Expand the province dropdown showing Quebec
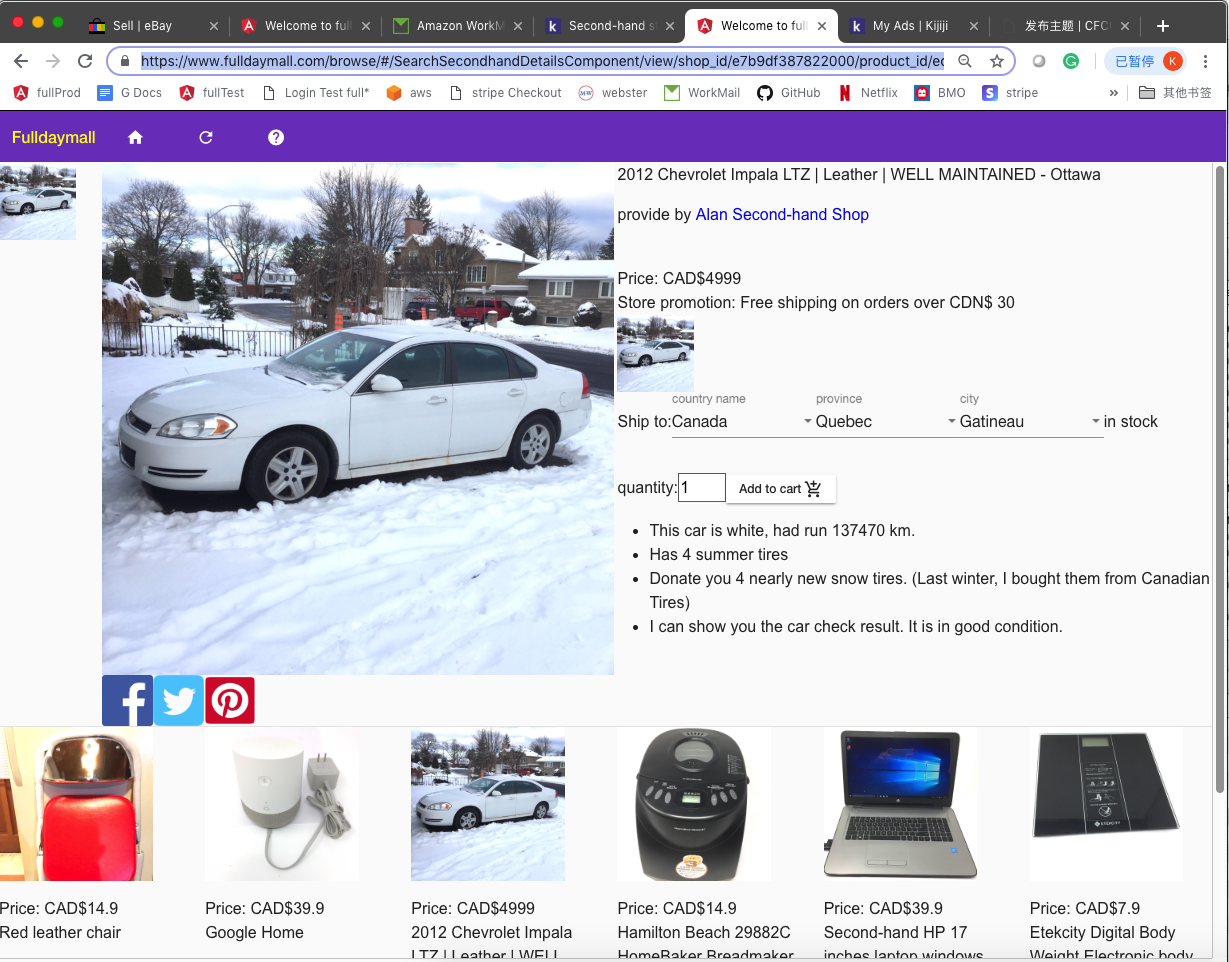 [x=886, y=422]
